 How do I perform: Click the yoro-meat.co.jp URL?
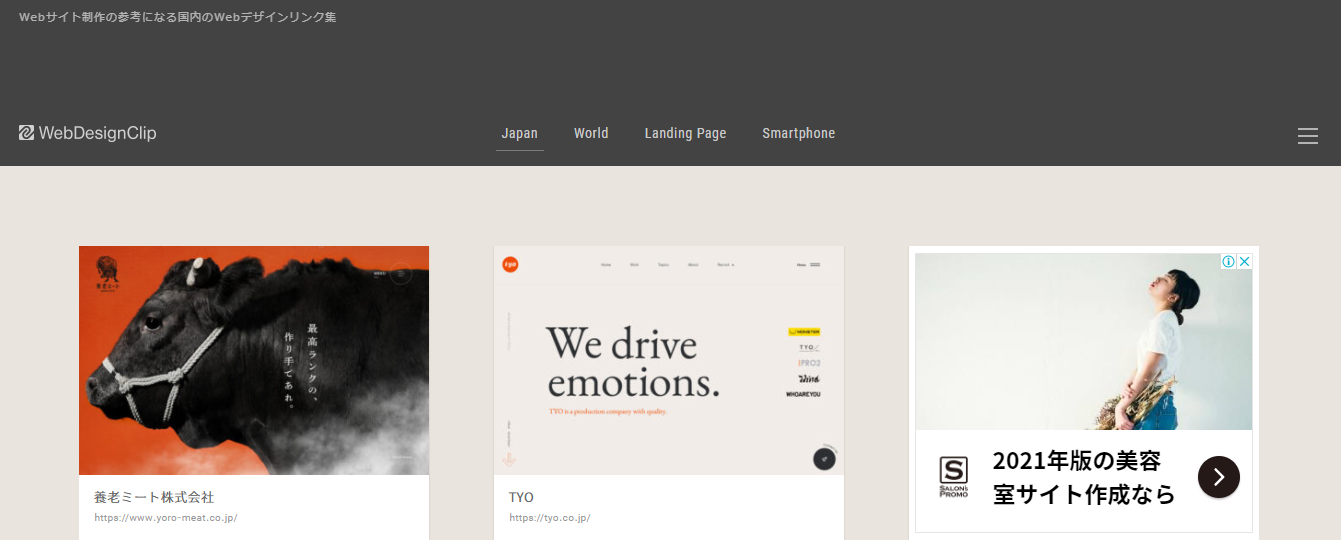[x=166, y=518]
